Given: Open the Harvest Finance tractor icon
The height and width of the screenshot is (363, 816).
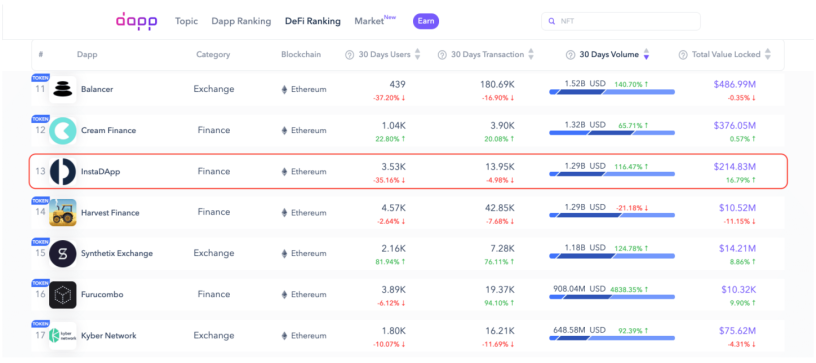Looking at the screenshot, I should pos(63,212).
